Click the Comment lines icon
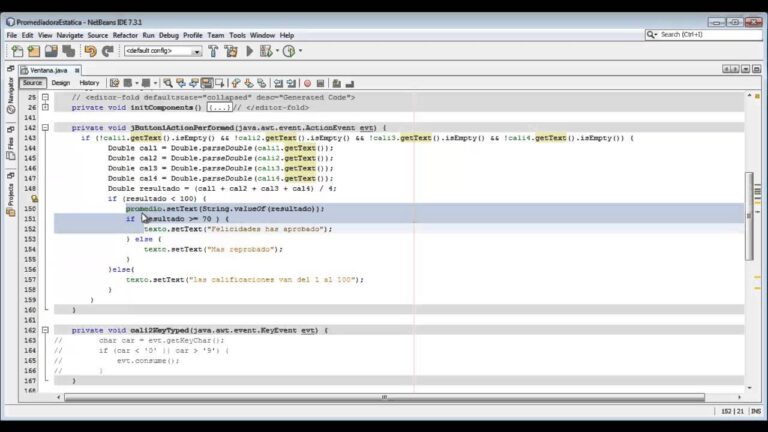This screenshot has height=432, width=768. tap(336, 83)
